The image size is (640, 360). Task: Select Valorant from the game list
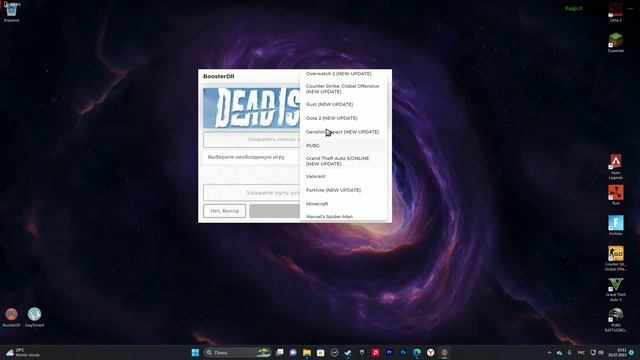click(343, 176)
